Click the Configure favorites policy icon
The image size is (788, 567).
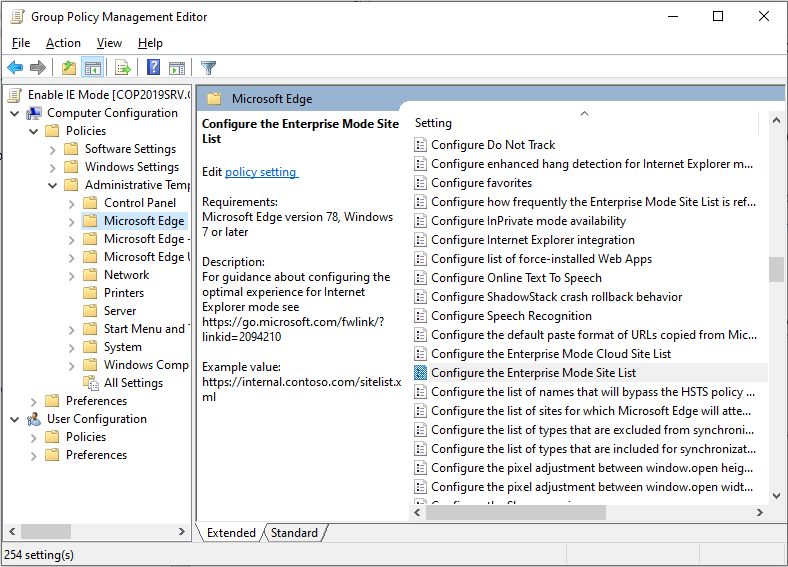click(x=420, y=183)
